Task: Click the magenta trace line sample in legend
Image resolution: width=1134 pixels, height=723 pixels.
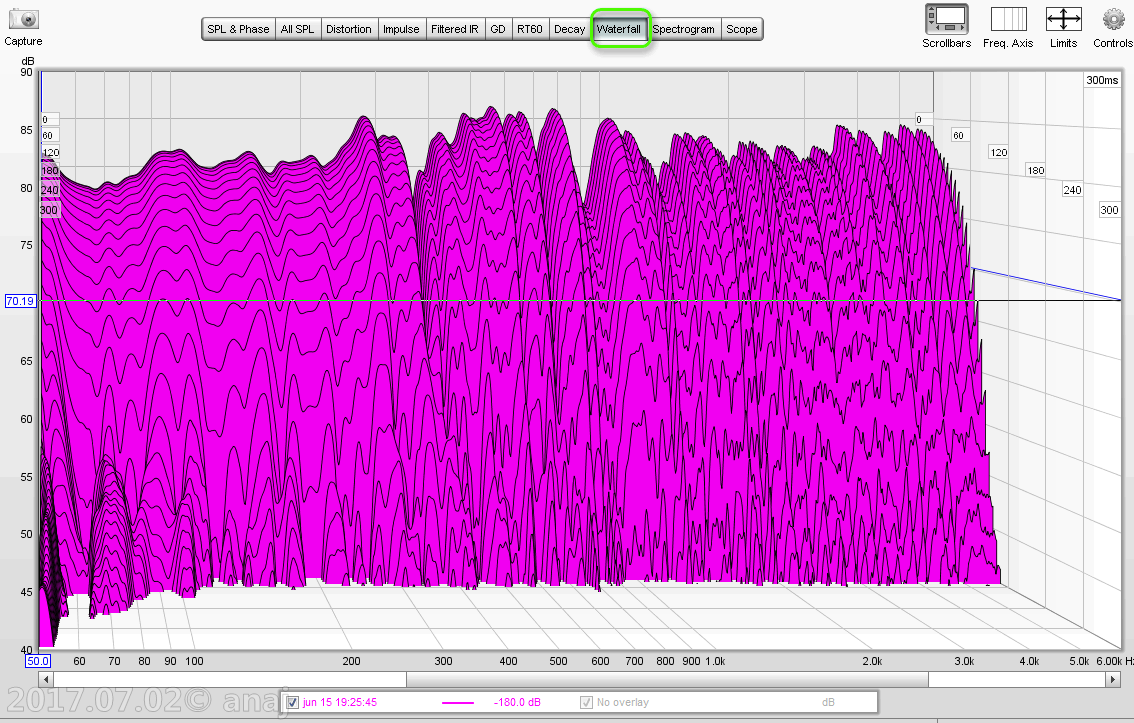Action: coord(457,702)
